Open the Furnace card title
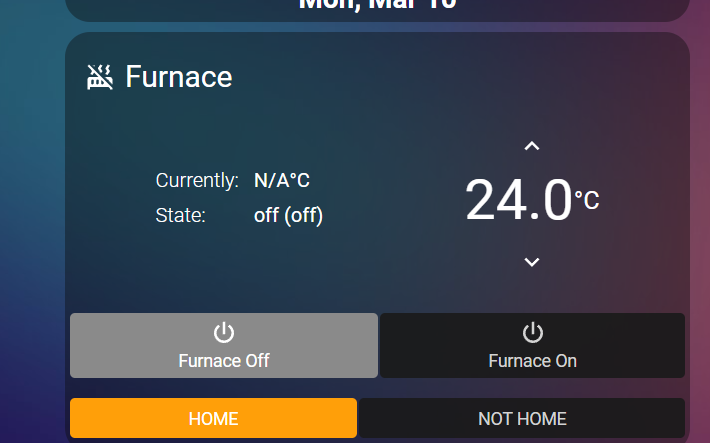Viewport: 710px width, 443px height. click(x=179, y=77)
